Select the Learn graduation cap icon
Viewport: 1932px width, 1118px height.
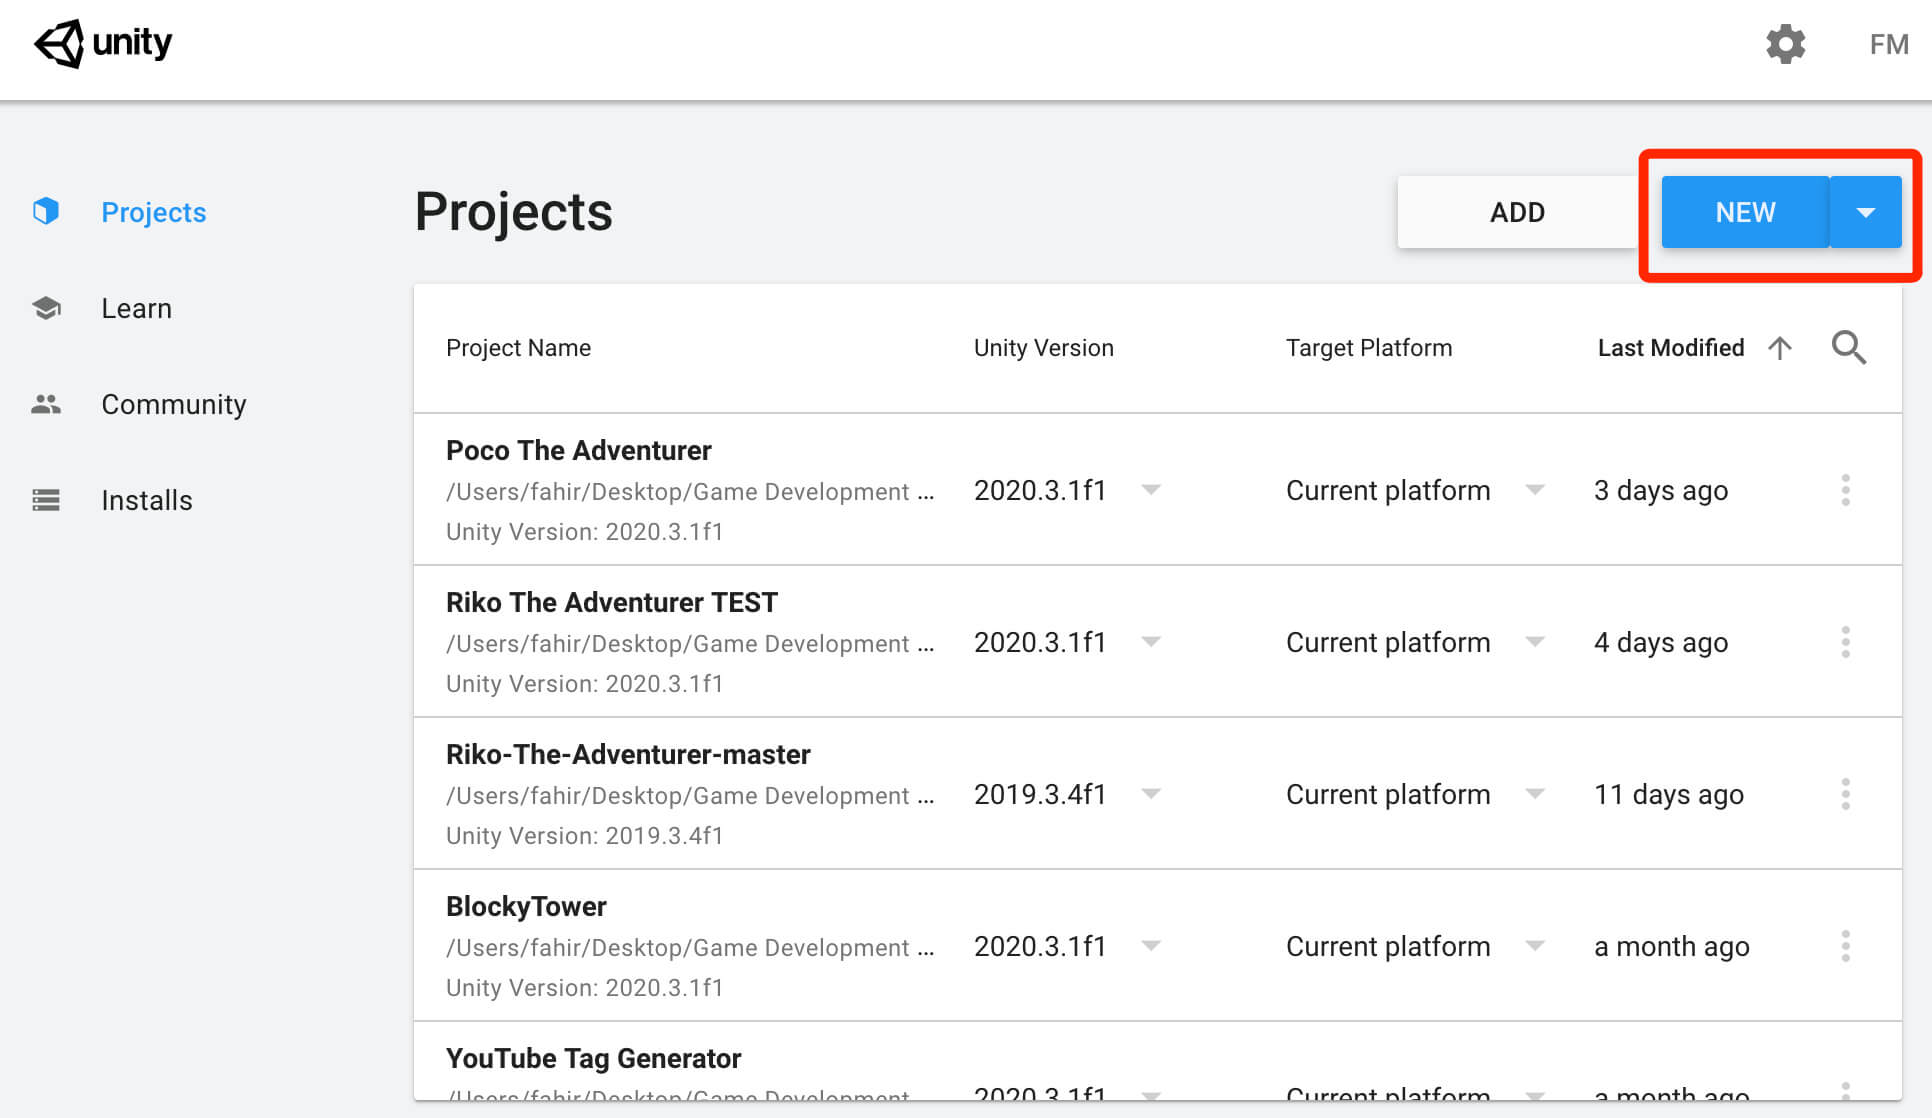pyautogui.click(x=46, y=308)
